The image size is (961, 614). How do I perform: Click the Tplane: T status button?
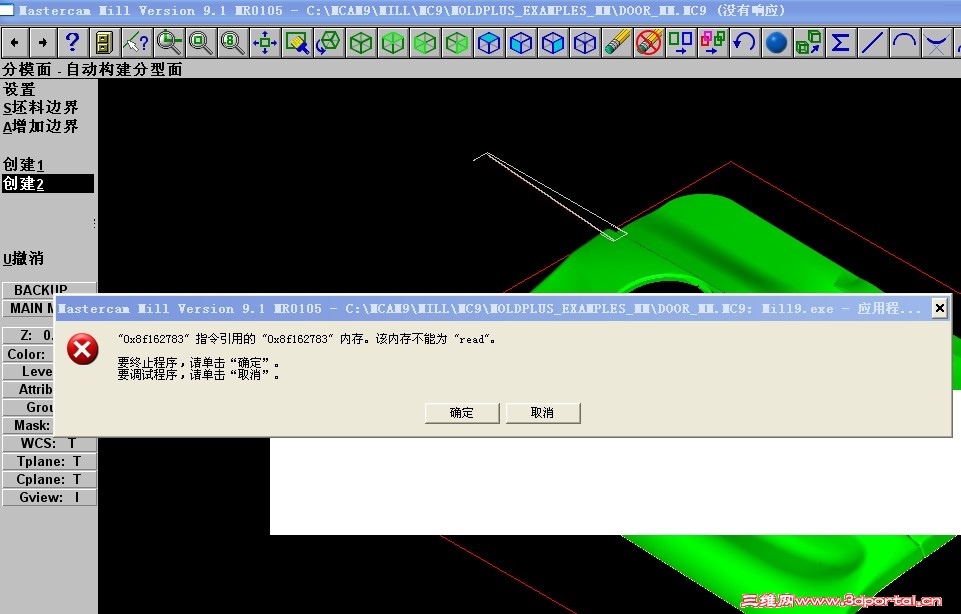click(x=49, y=461)
